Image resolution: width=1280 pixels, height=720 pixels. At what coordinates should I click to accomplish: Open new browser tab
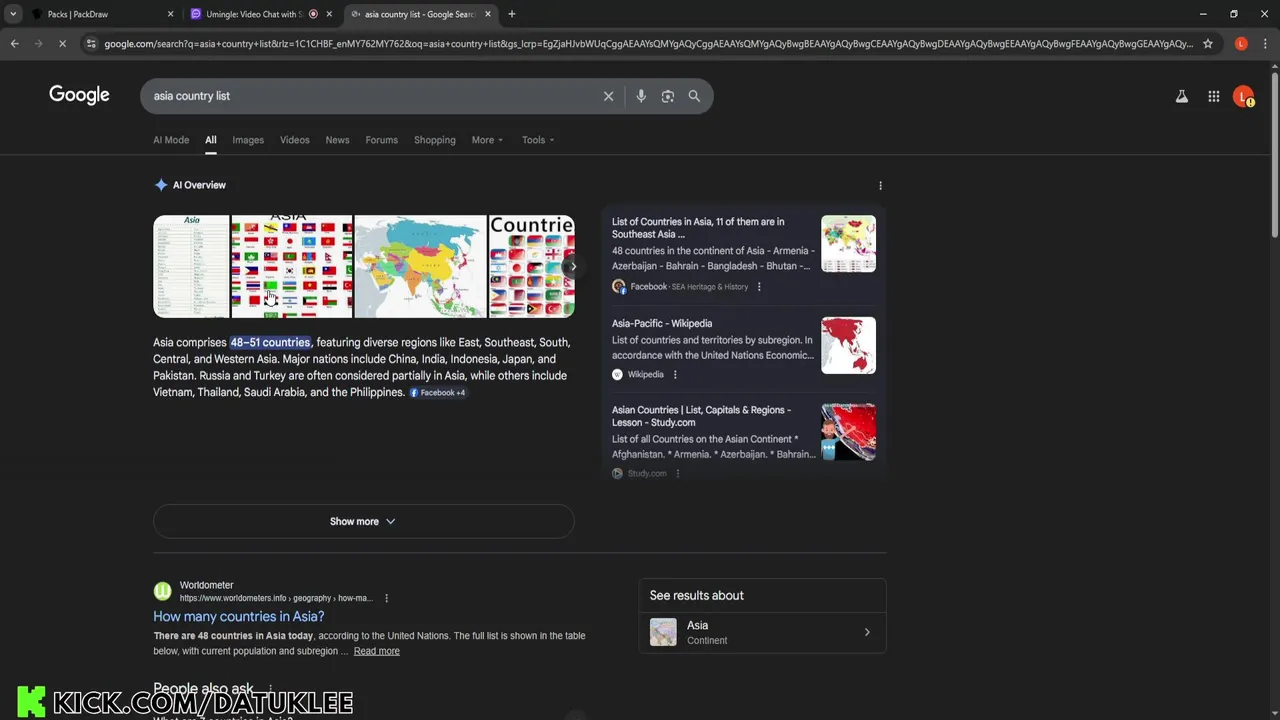(x=511, y=14)
